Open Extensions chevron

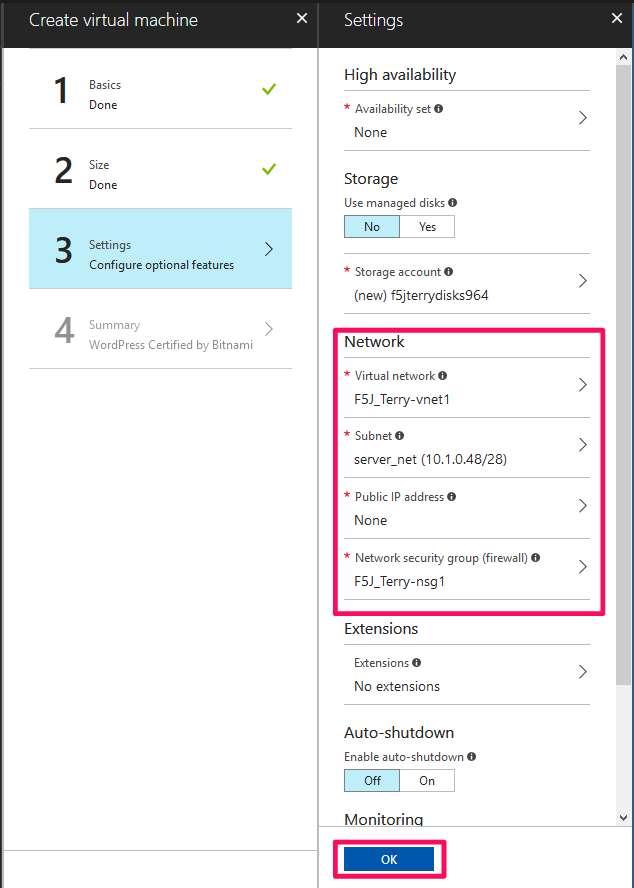coord(582,672)
